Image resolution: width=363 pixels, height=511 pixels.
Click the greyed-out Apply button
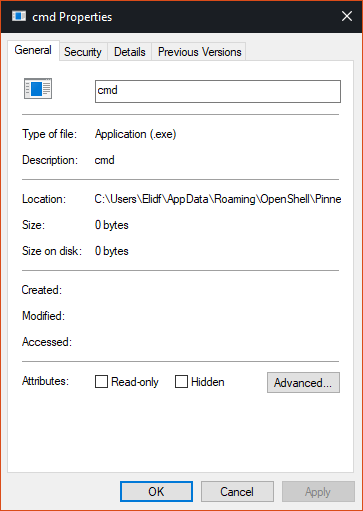coord(318,491)
